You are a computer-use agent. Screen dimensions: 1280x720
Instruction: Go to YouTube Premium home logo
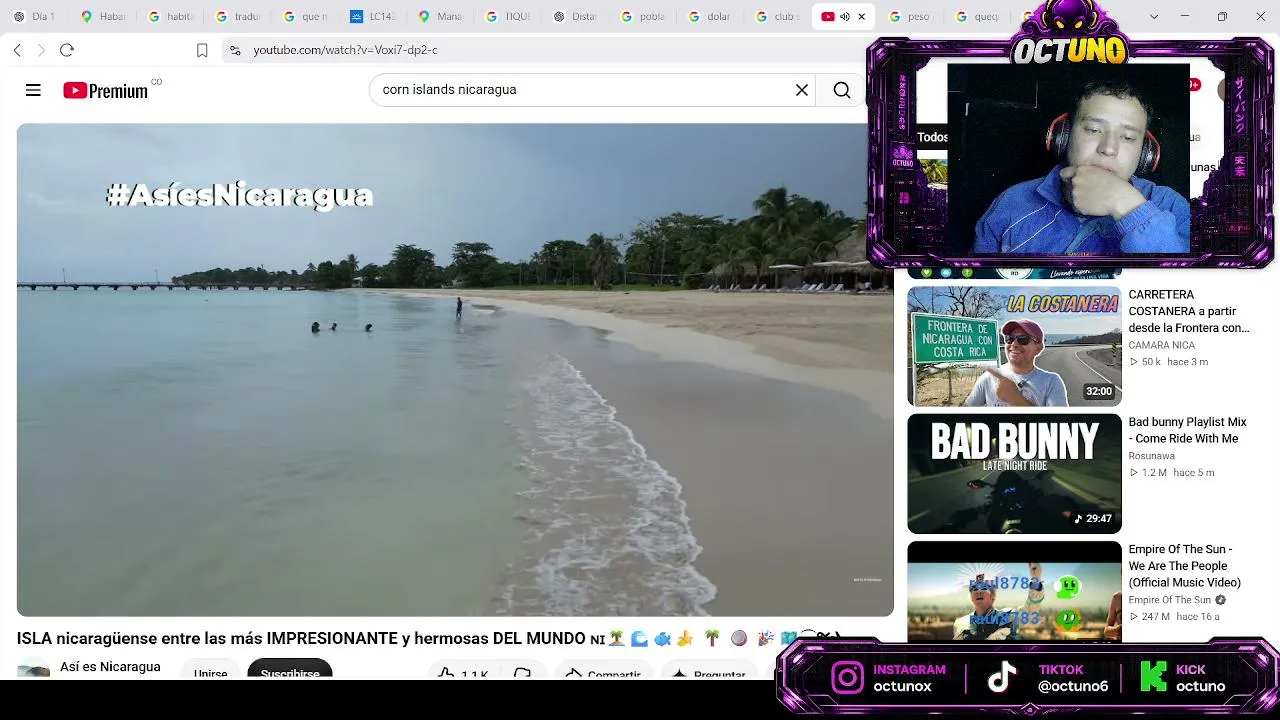pos(105,91)
